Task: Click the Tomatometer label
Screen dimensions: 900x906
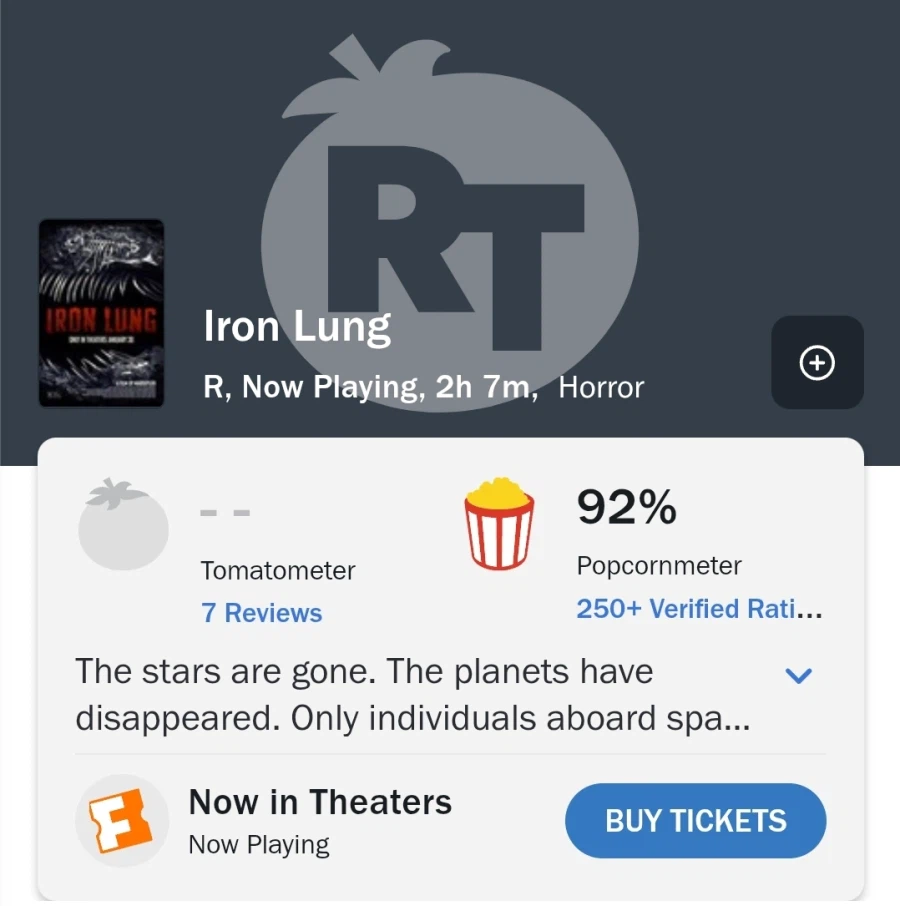Action: coord(278,571)
